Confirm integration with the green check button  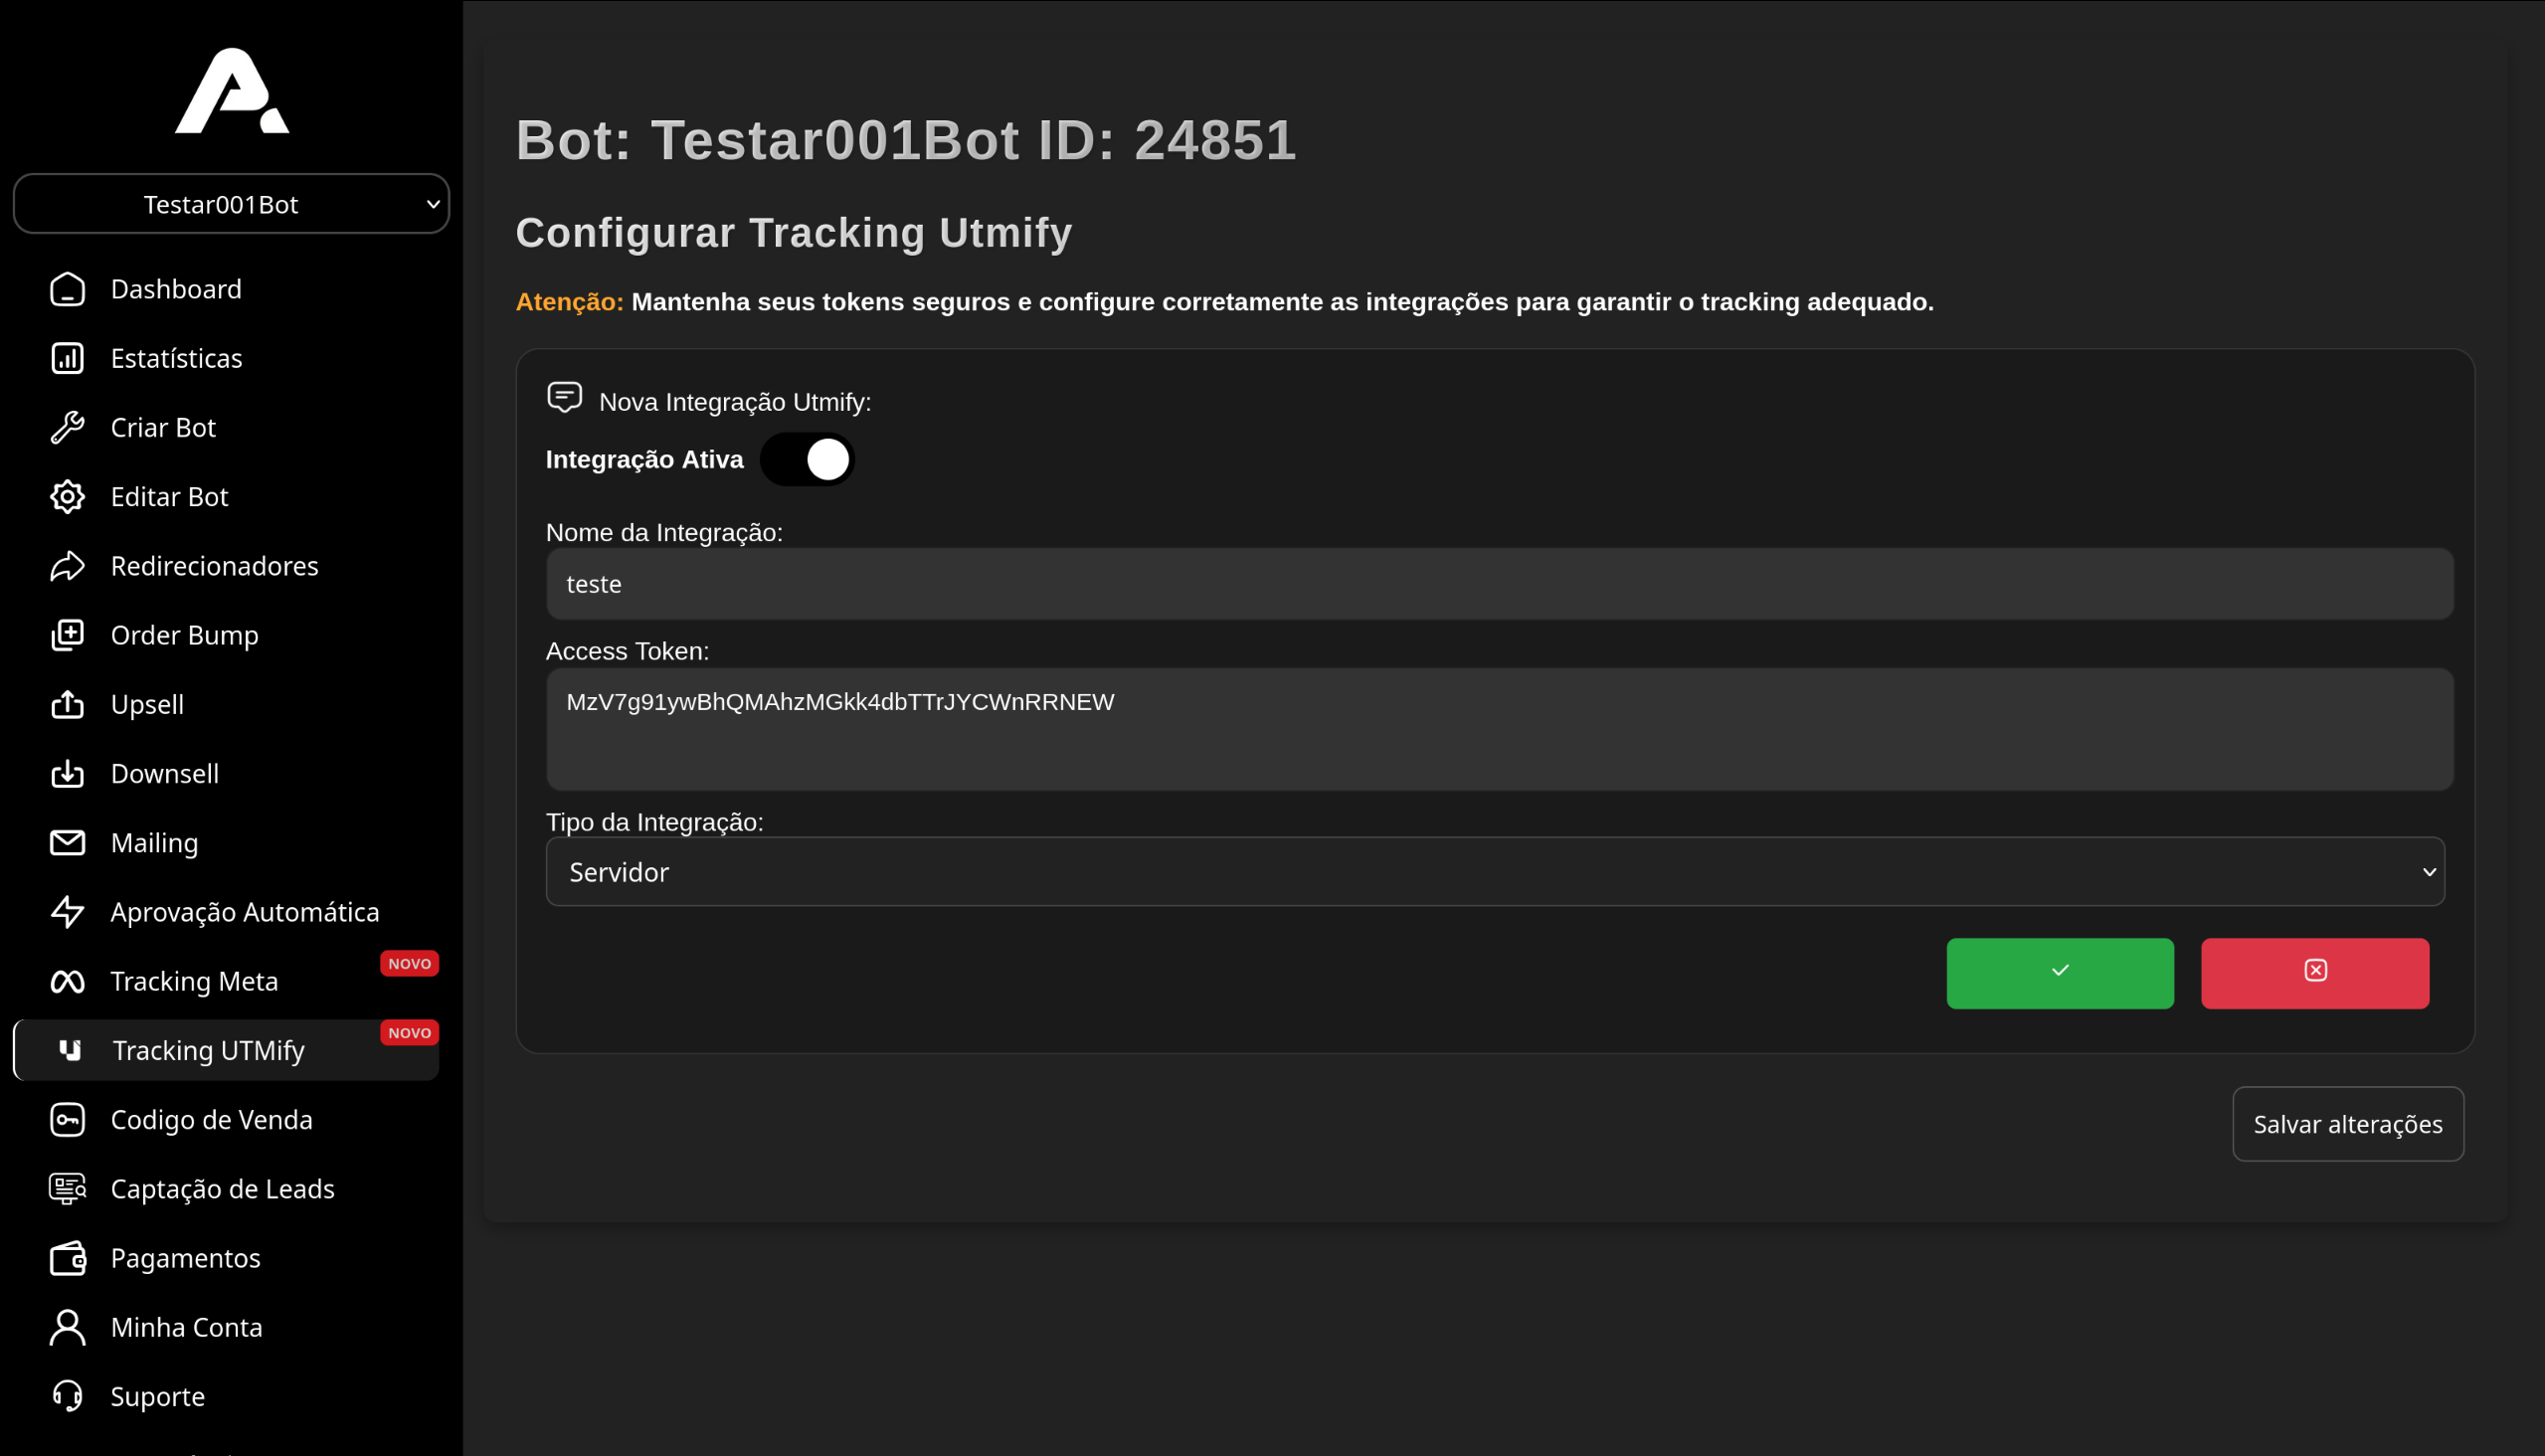(2060, 973)
